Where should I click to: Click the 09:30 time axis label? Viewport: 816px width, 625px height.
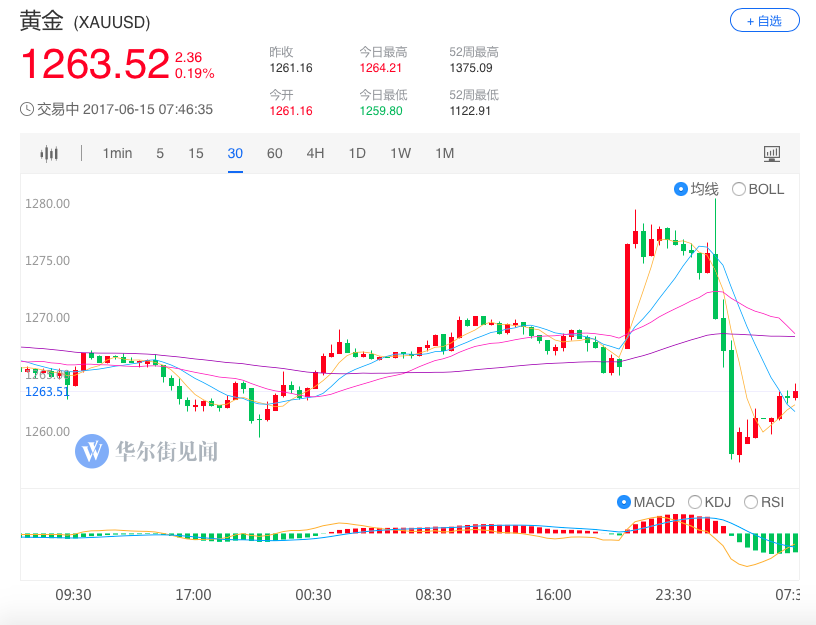pos(73,595)
